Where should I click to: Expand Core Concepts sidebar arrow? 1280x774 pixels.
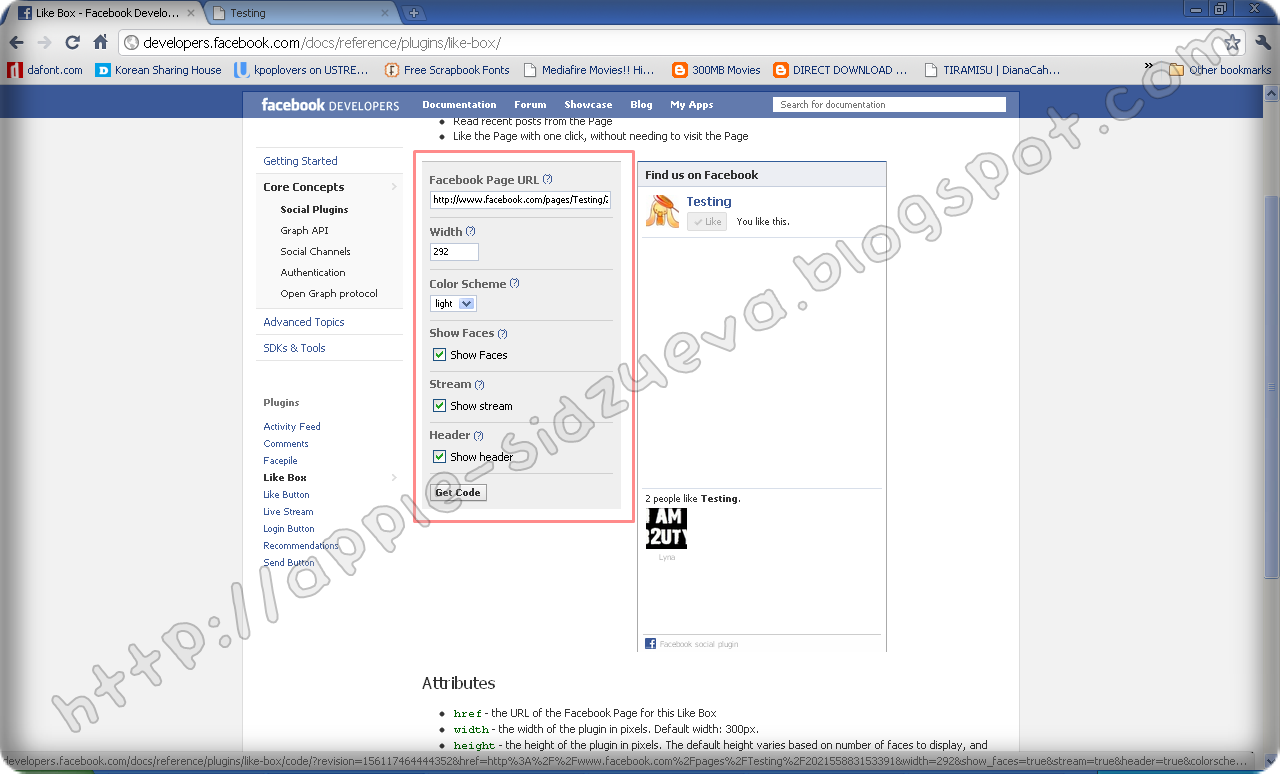click(x=394, y=187)
